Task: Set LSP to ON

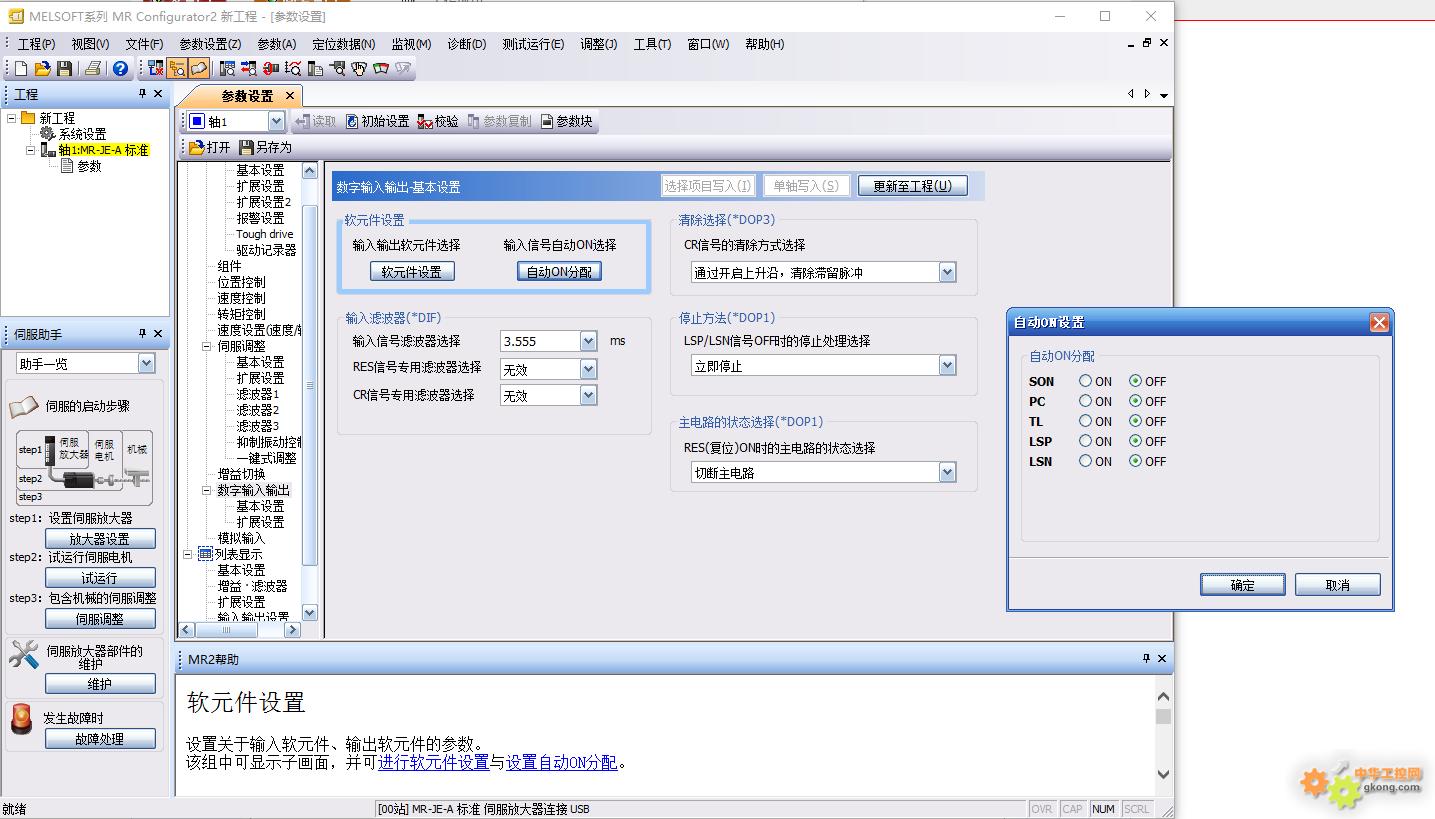Action: (x=1086, y=441)
